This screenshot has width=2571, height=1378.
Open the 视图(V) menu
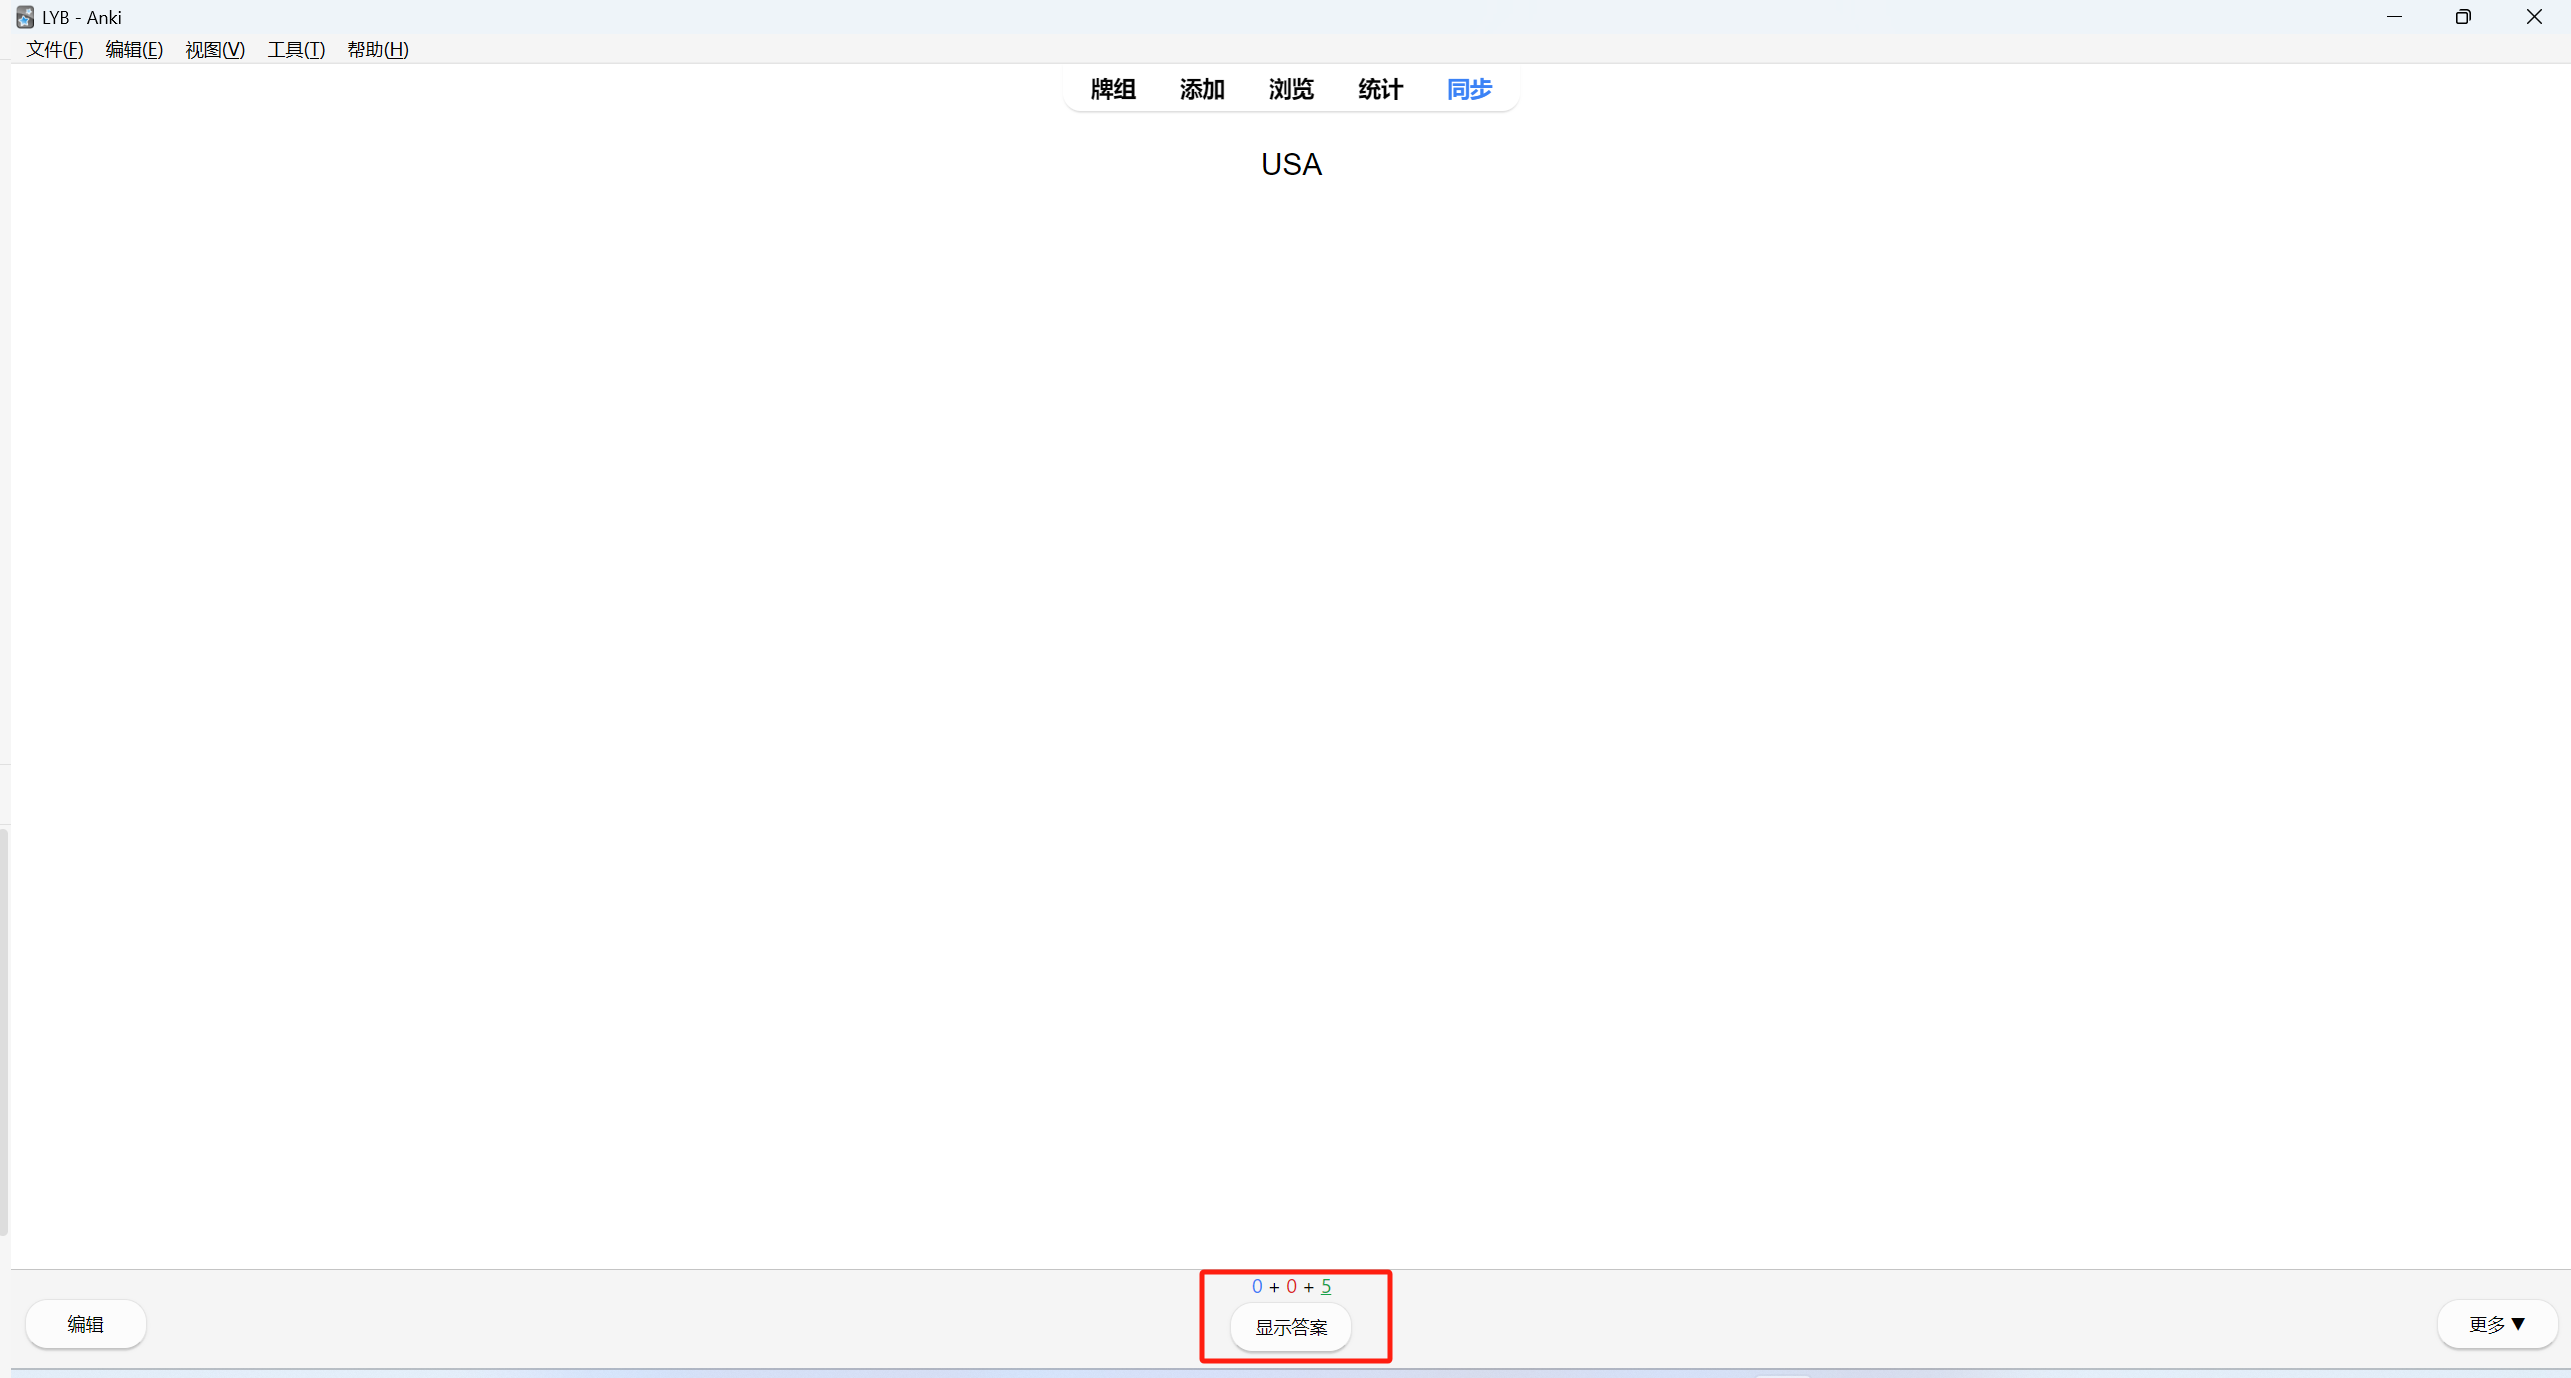click(215, 49)
